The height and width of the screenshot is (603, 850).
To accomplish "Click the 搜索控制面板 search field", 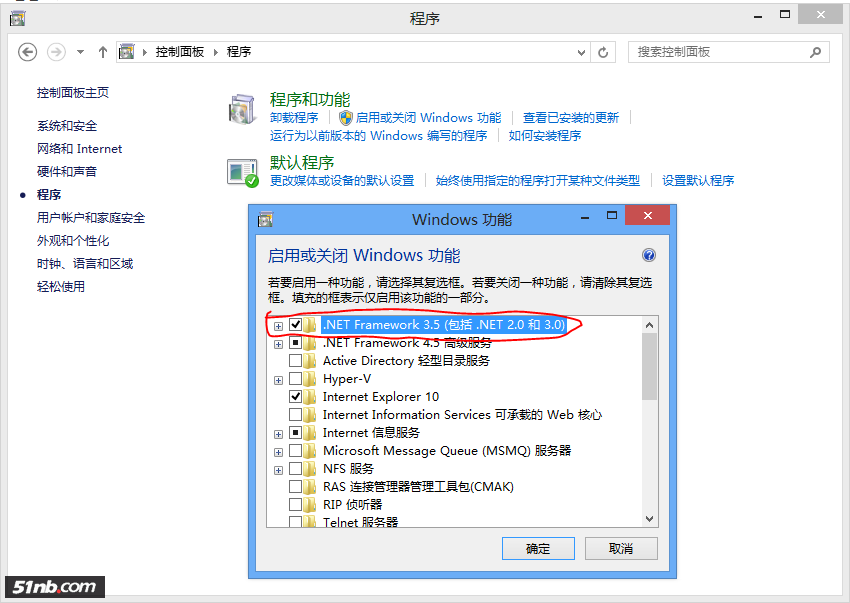I will [729, 52].
